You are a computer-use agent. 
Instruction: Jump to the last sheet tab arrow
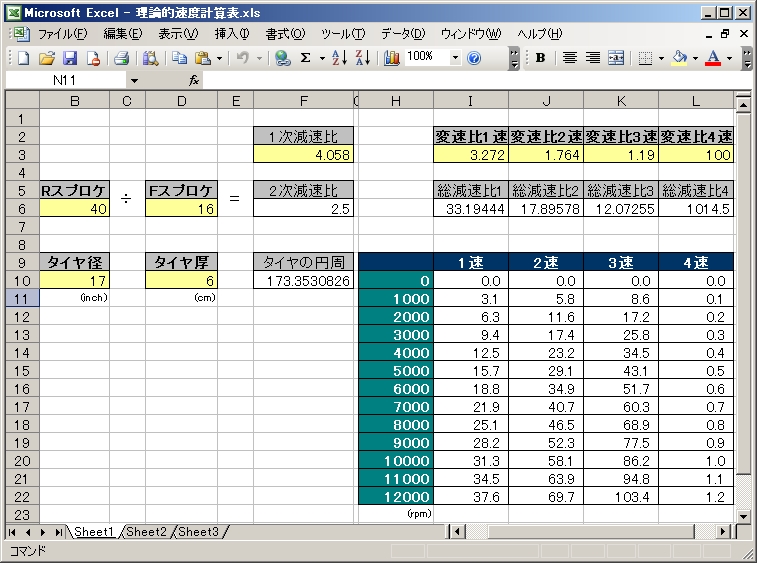coord(58,532)
